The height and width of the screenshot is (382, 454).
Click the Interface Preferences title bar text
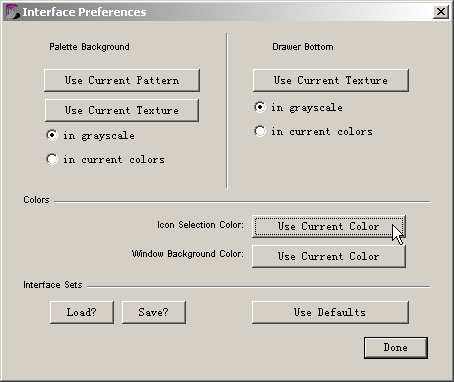tap(84, 12)
